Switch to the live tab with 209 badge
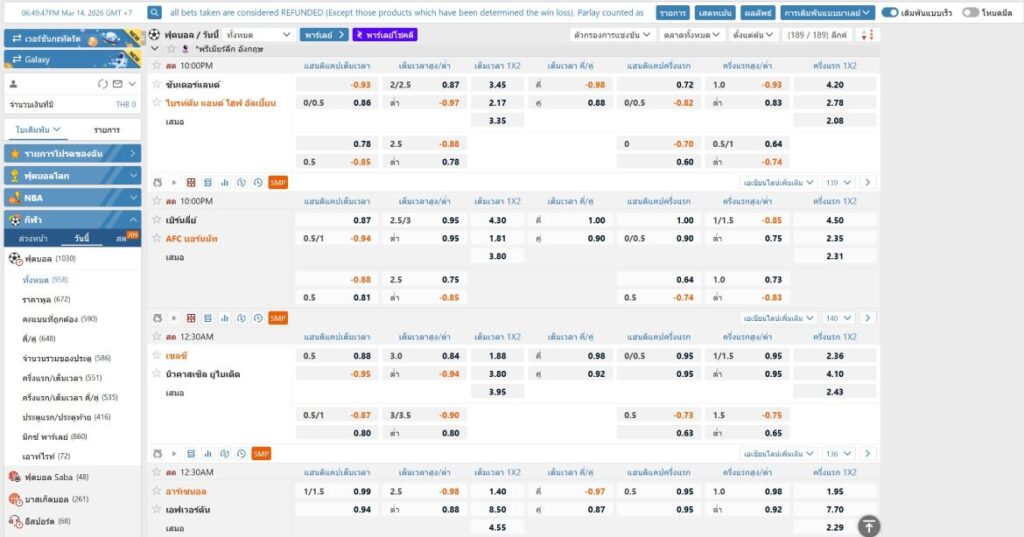This screenshot has height=537, width=1024. point(124,238)
